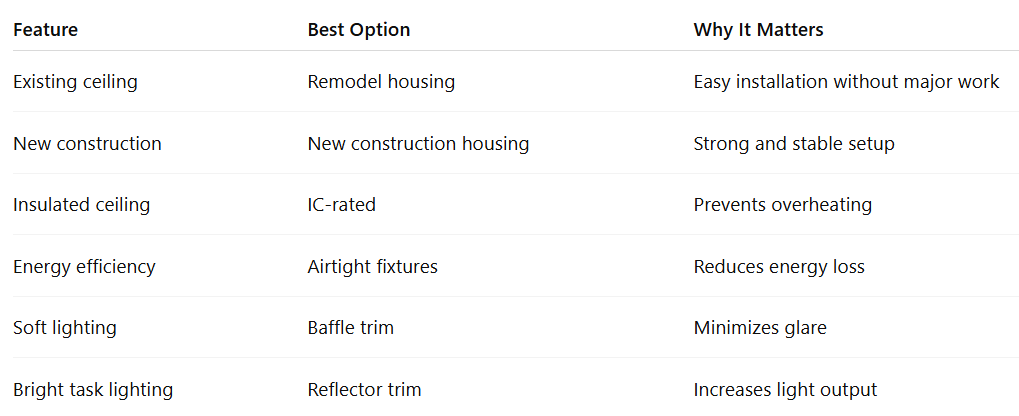Viewport: 1019px width, 416px height.
Task: Select the Existing ceiling cell
Action: click(75, 82)
